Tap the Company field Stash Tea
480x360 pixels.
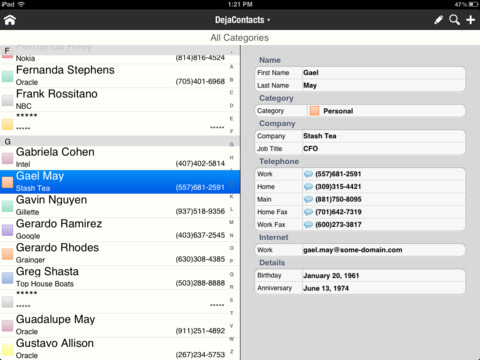[360, 136]
